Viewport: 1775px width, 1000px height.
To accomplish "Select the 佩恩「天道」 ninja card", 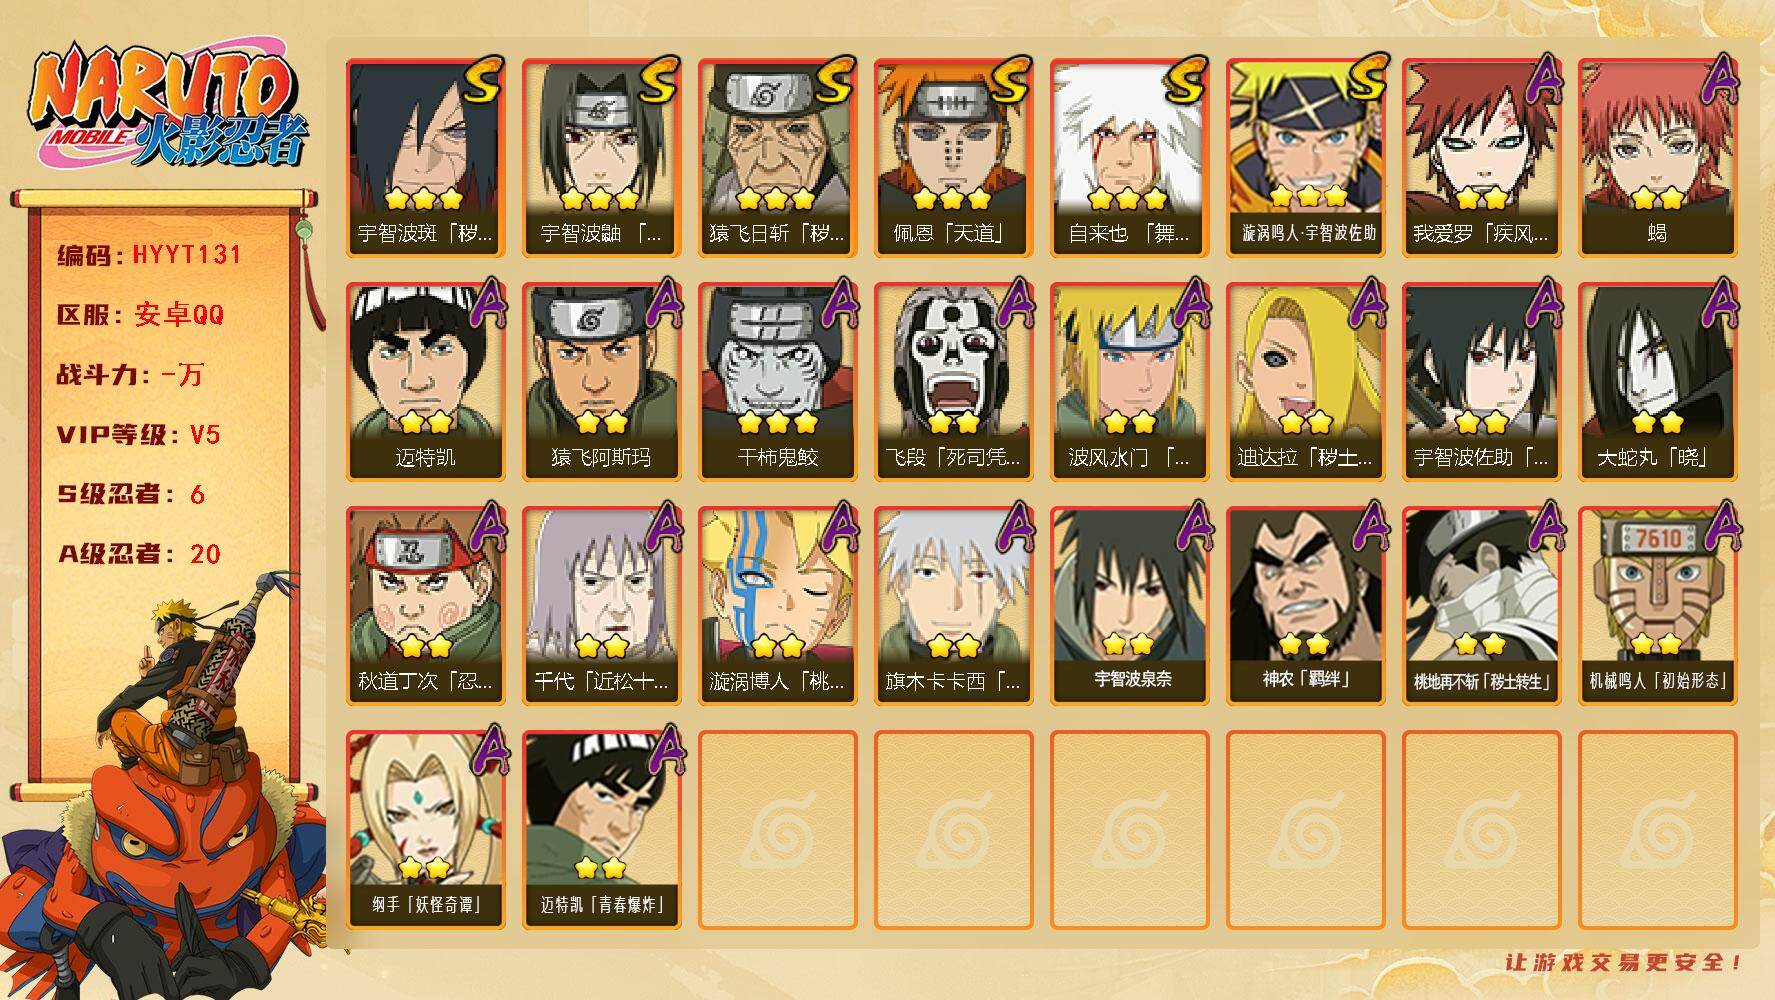I will click(953, 158).
